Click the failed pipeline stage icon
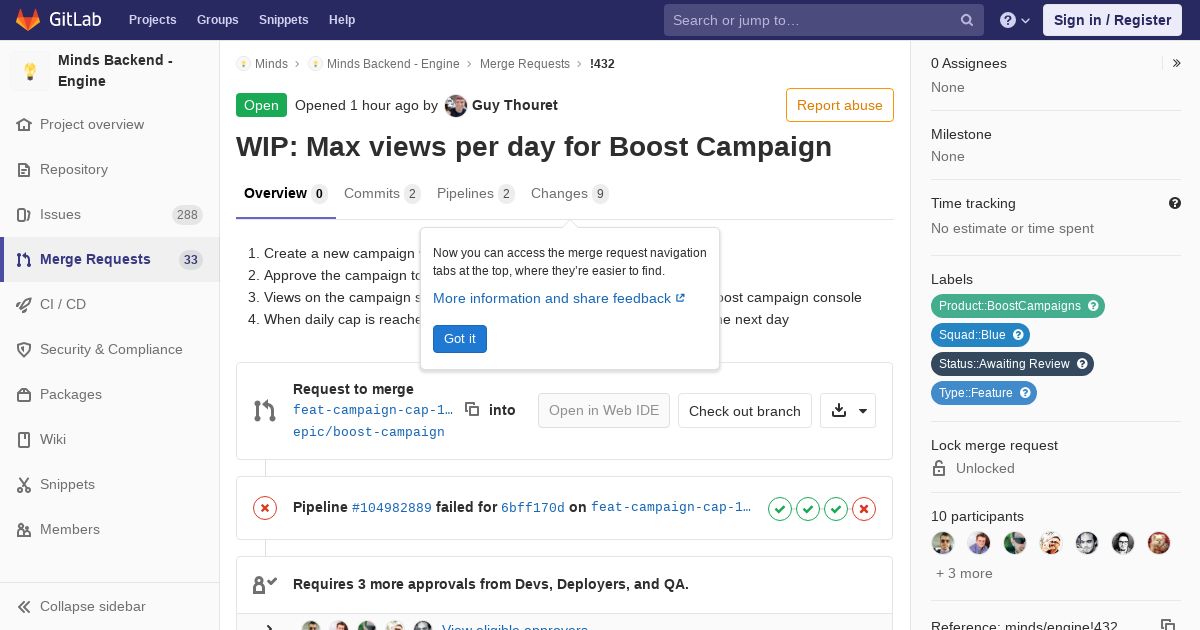This screenshot has height=630, width=1200. [864, 509]
